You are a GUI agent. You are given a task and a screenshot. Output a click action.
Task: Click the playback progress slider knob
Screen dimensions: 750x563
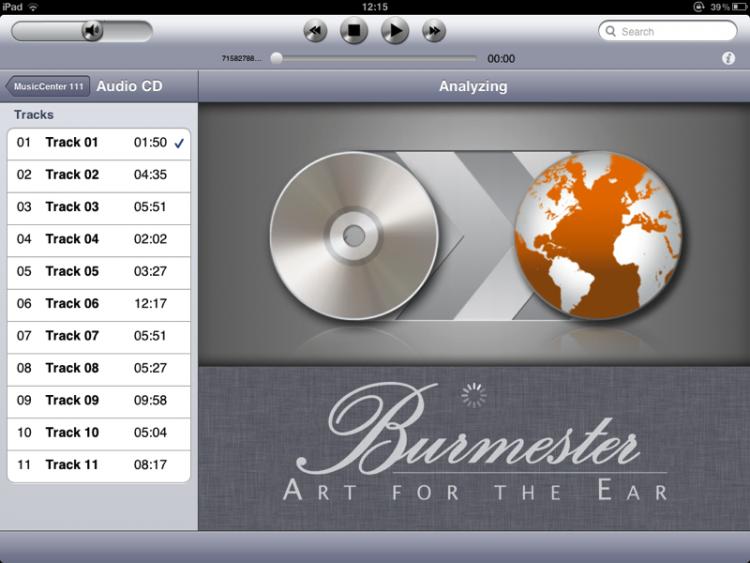coord(276,58)
